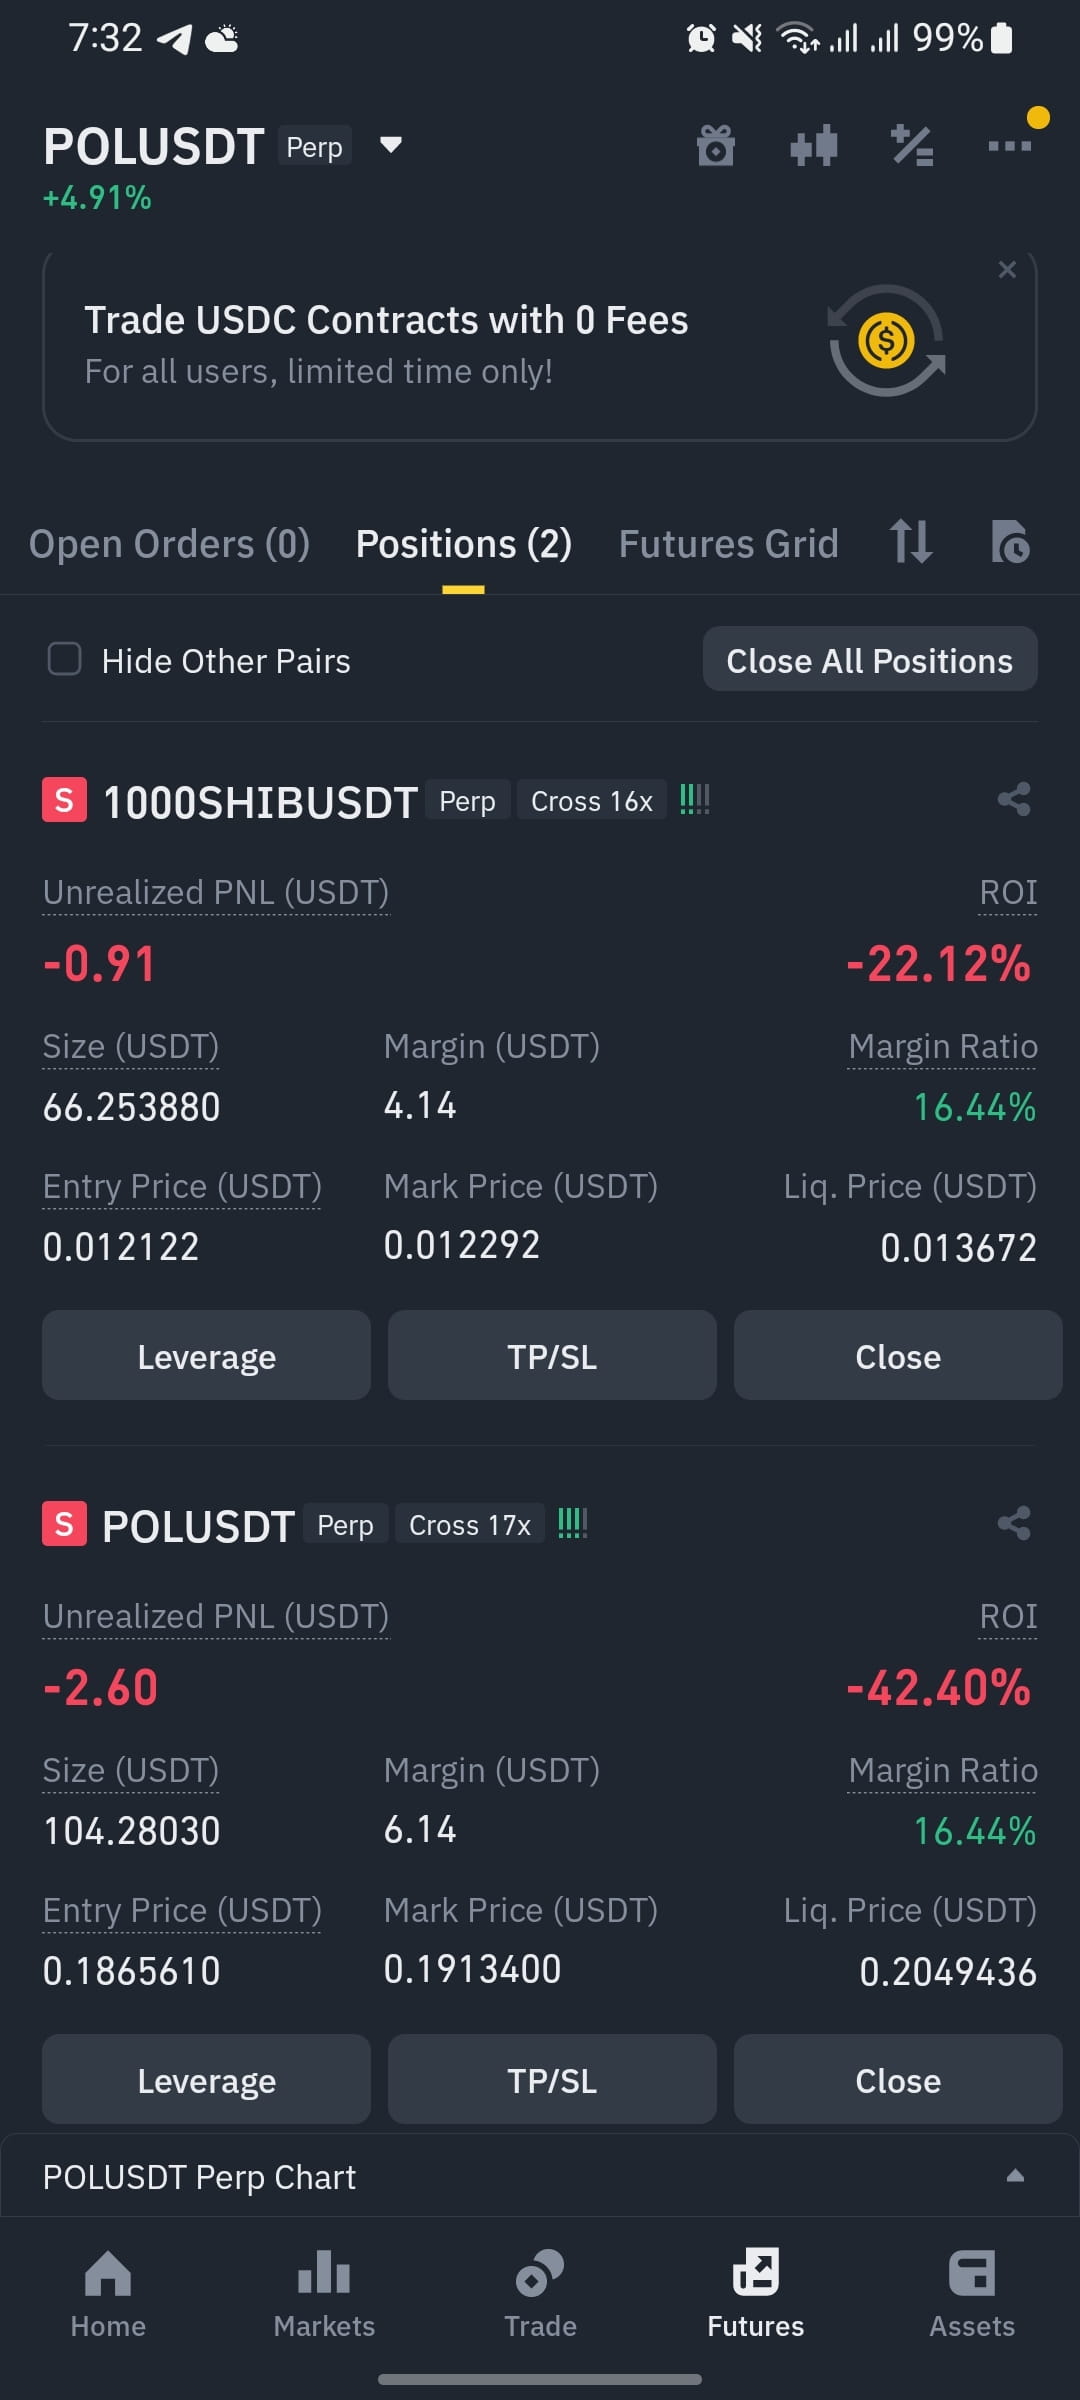This screenshot has height=2400, width=1080.
Task: Go to the Markets tab in bottom navigation
Action: (x=324, y=2293)
